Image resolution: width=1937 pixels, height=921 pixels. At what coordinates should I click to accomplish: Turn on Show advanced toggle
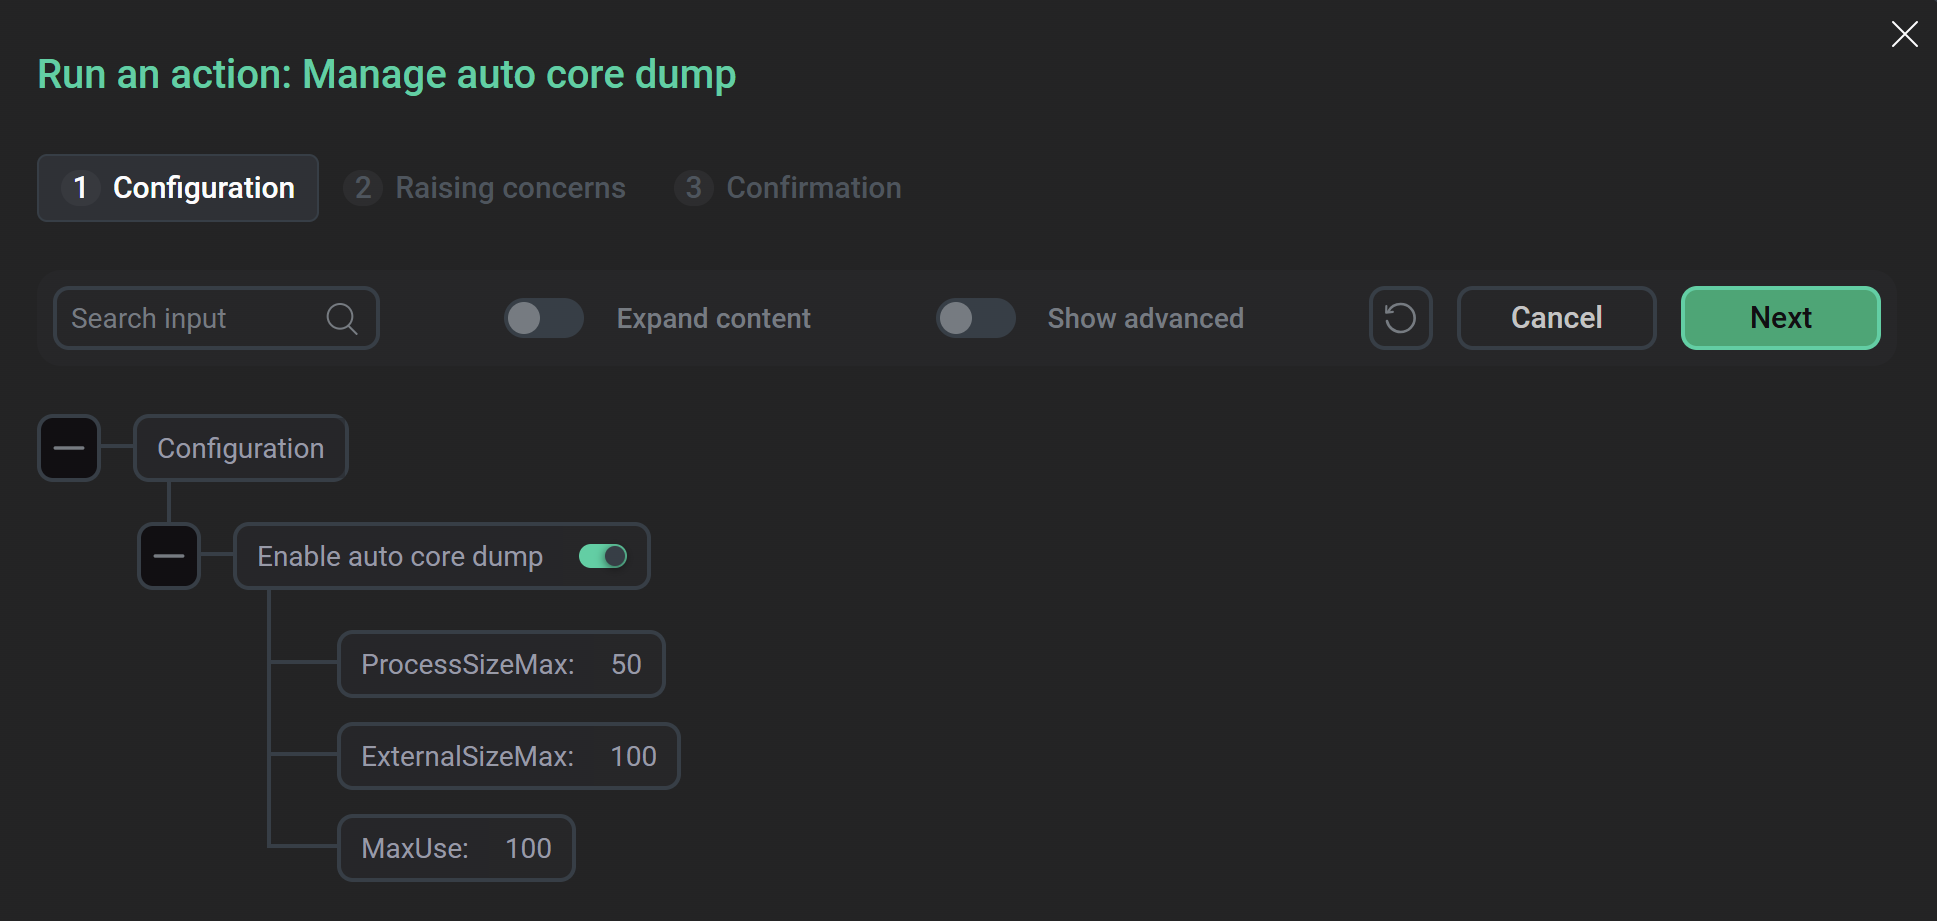(975, 318)
